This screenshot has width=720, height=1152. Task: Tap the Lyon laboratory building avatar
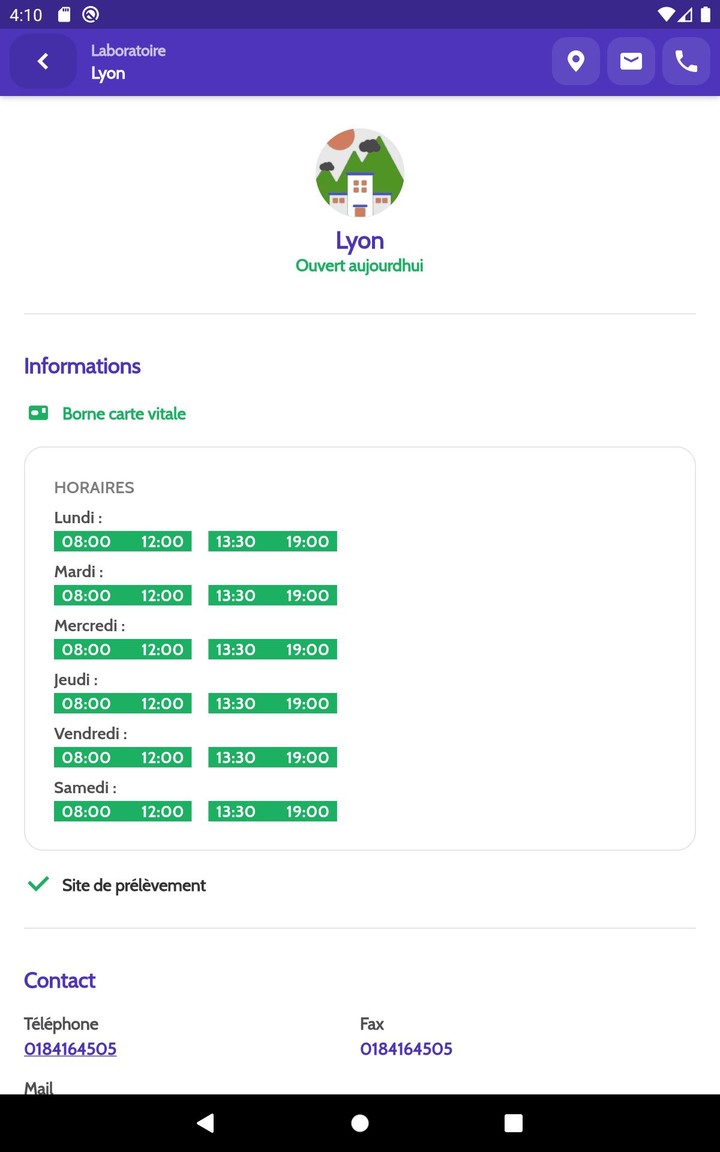360,173
